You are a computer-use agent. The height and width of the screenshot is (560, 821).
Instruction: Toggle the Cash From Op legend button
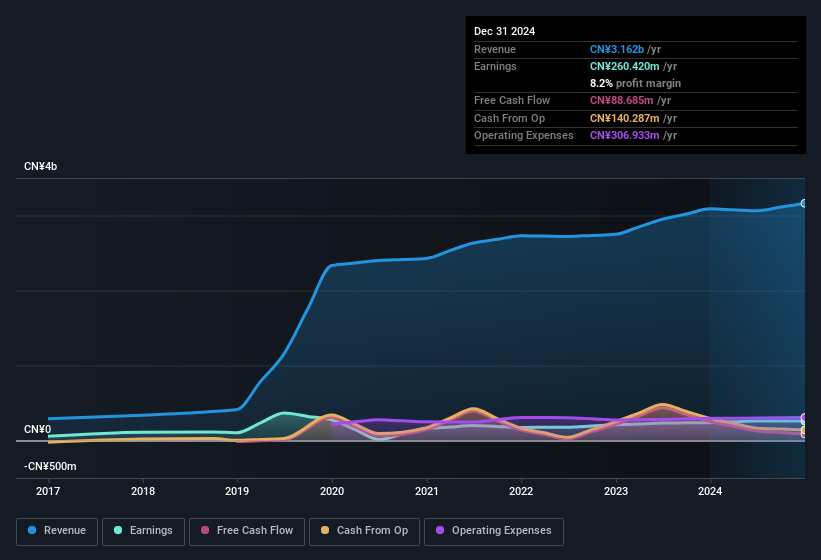tap(364, 531)
